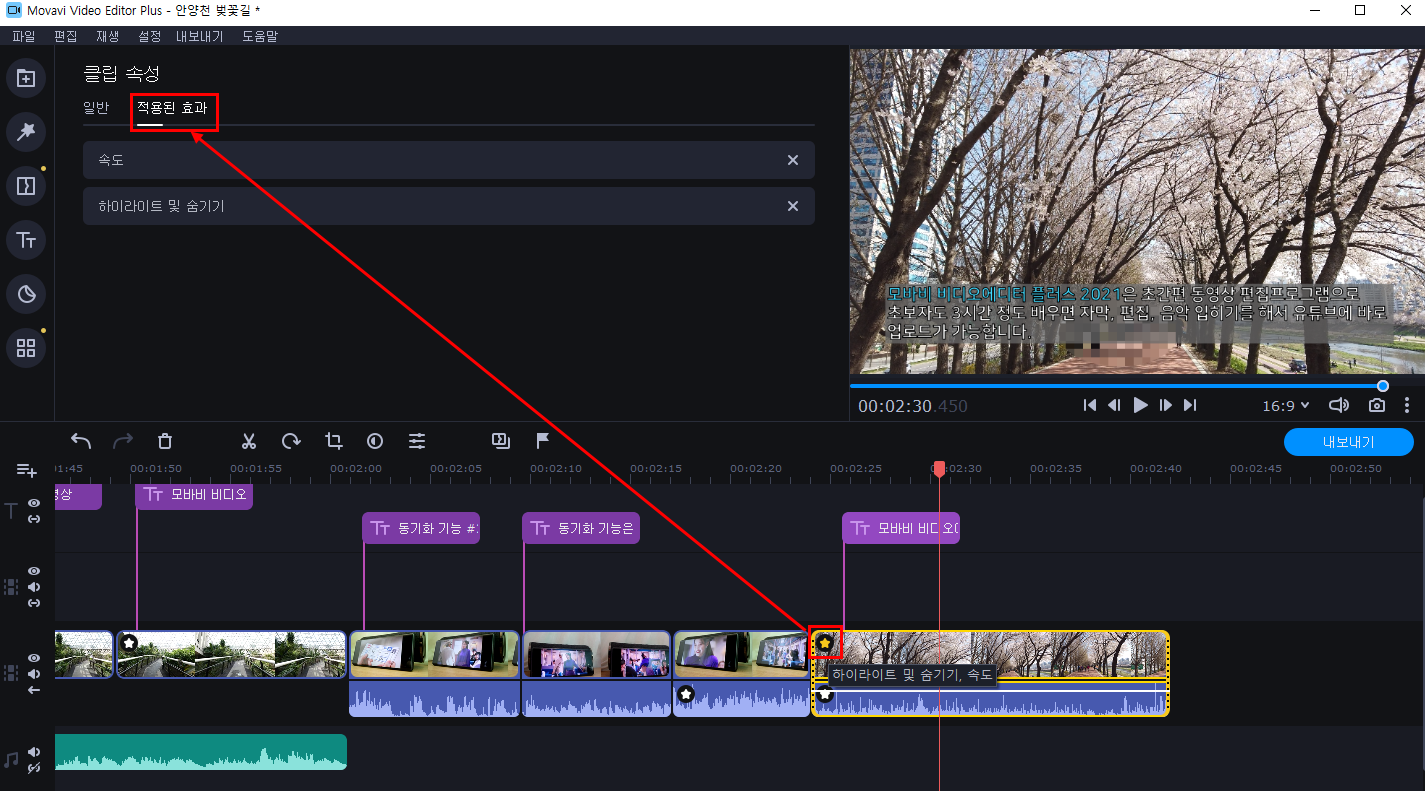
Task: Switch to the 적용된 효과 tab
Action: pyautogui.click(x=172, y=108)
